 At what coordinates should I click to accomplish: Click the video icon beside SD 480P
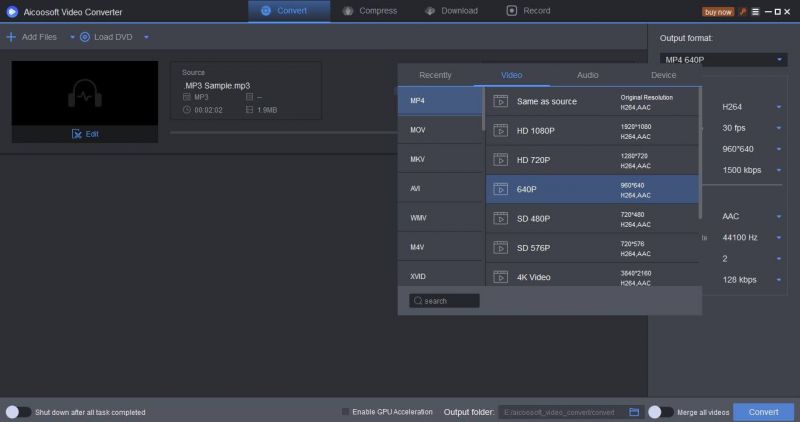[x=501, y=218]
